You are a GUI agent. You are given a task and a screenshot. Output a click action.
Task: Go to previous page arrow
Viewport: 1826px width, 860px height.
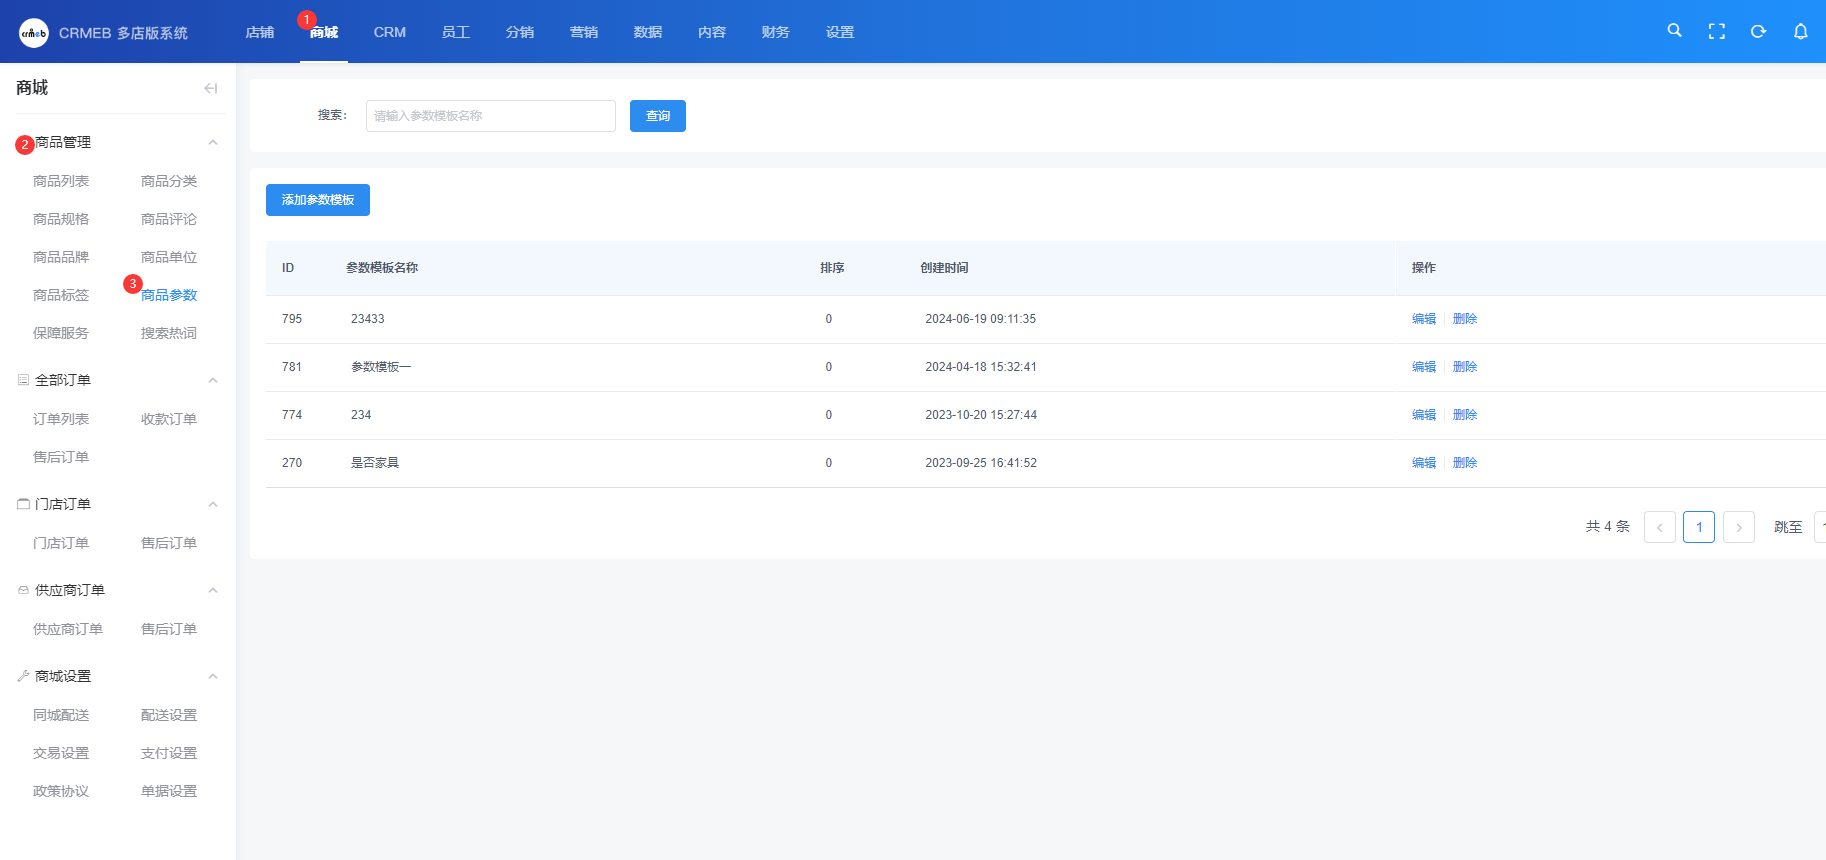click(1659, 527)
